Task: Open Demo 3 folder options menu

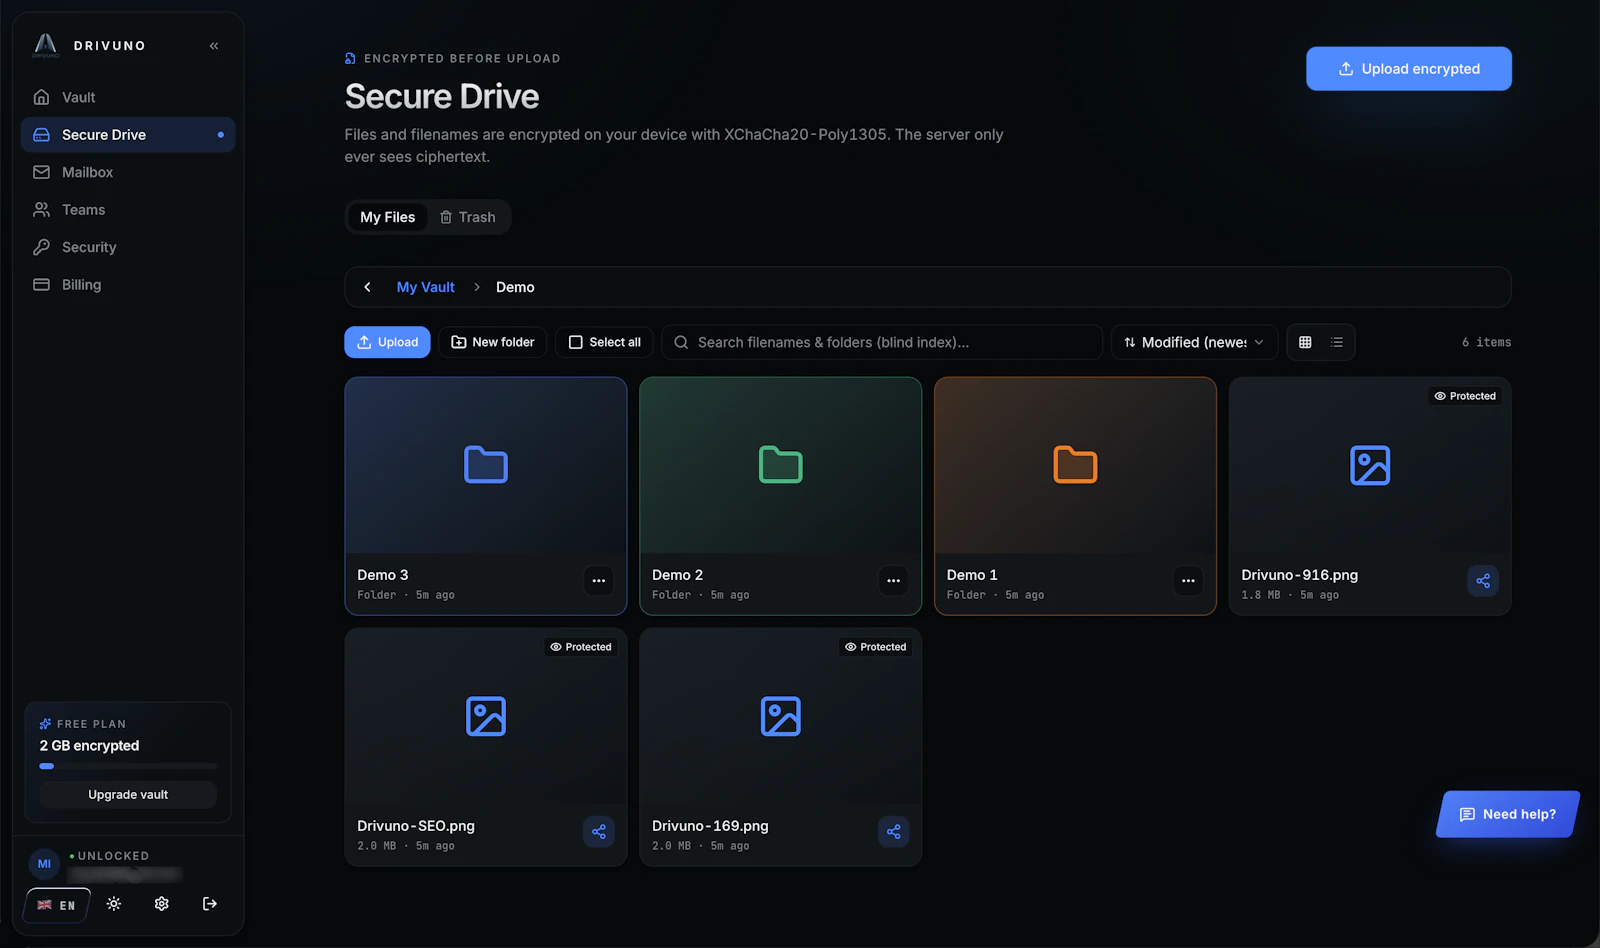Action: pos(599,581)
